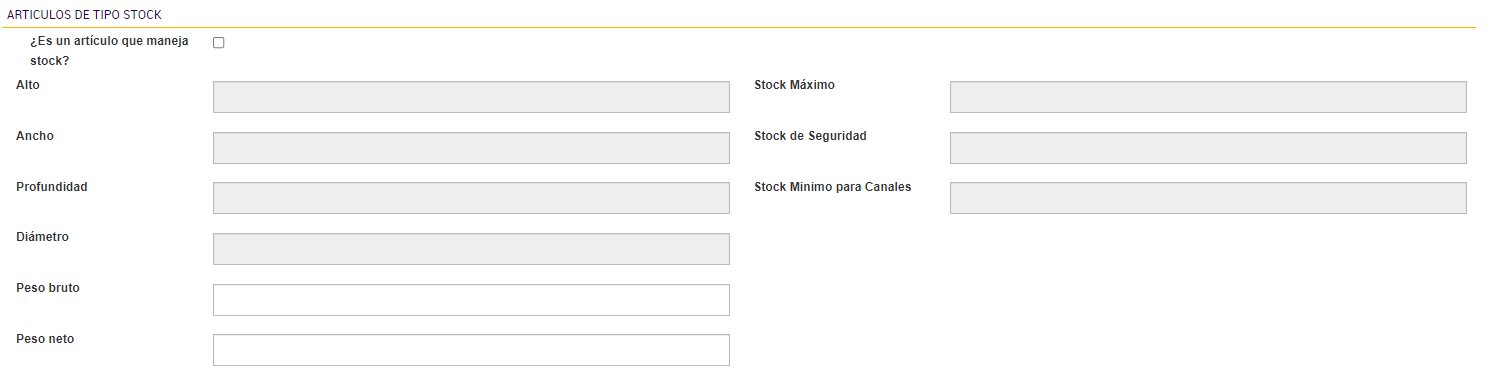Click the Alto label text
This screenshot has height=380, width=1498.
point(28,85)
